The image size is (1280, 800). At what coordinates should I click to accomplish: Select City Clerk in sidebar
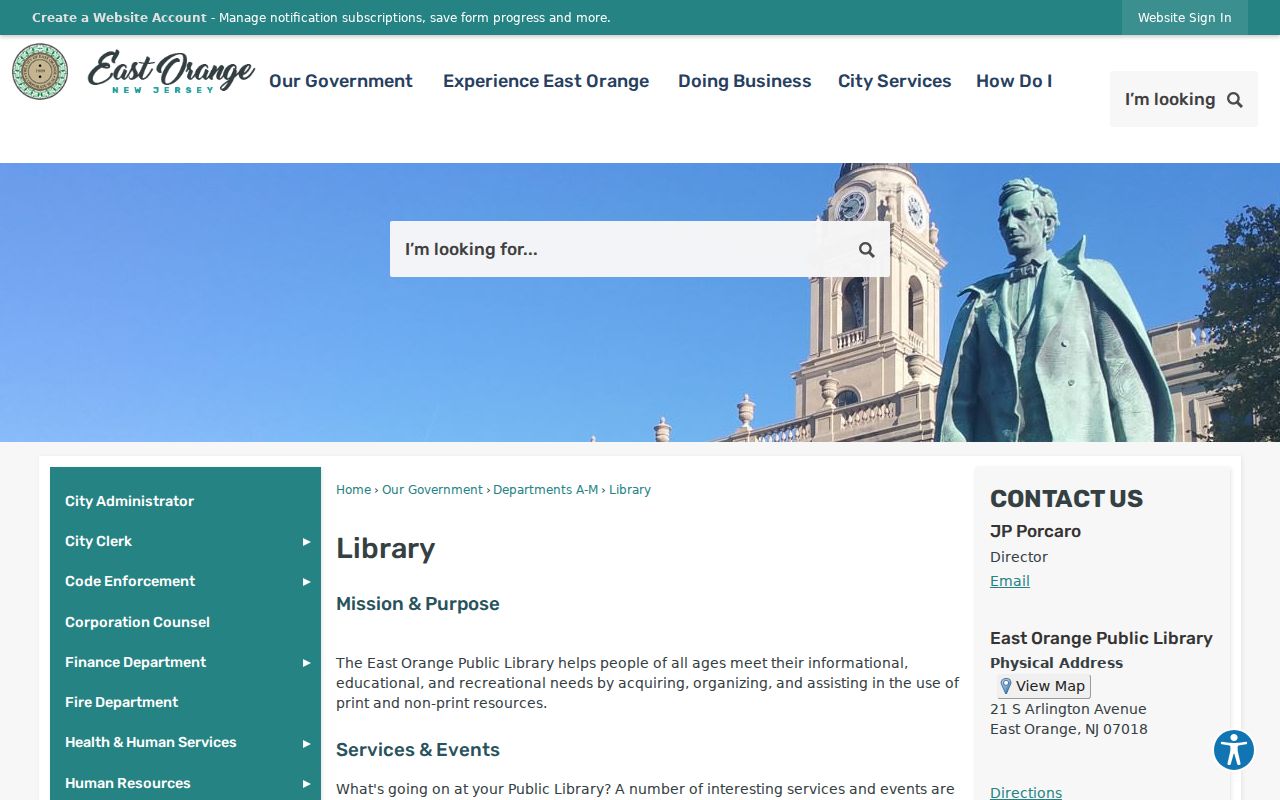click(x=99, y=541)
